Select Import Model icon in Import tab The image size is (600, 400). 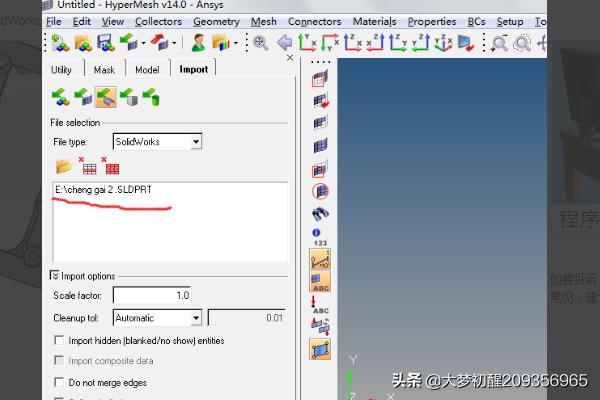60,97
